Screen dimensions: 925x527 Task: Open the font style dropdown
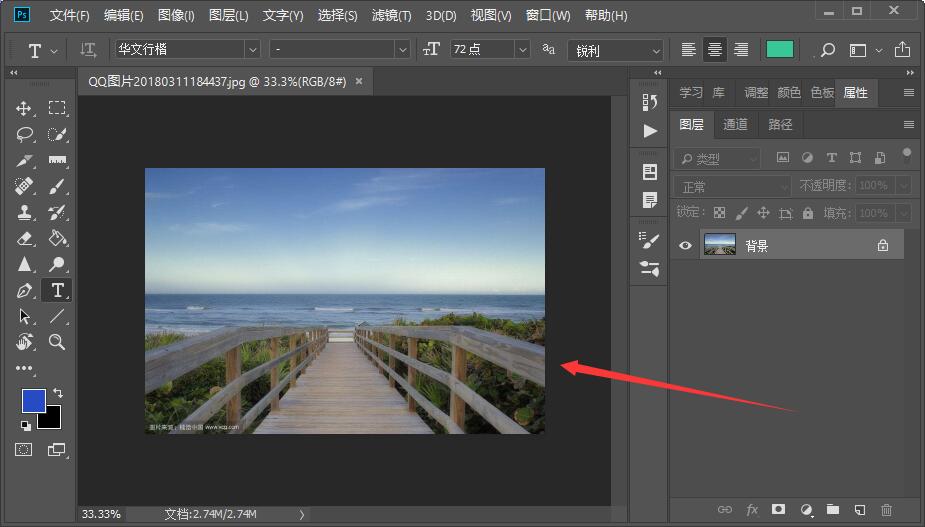pyautogui.click(x=403, y=50)
